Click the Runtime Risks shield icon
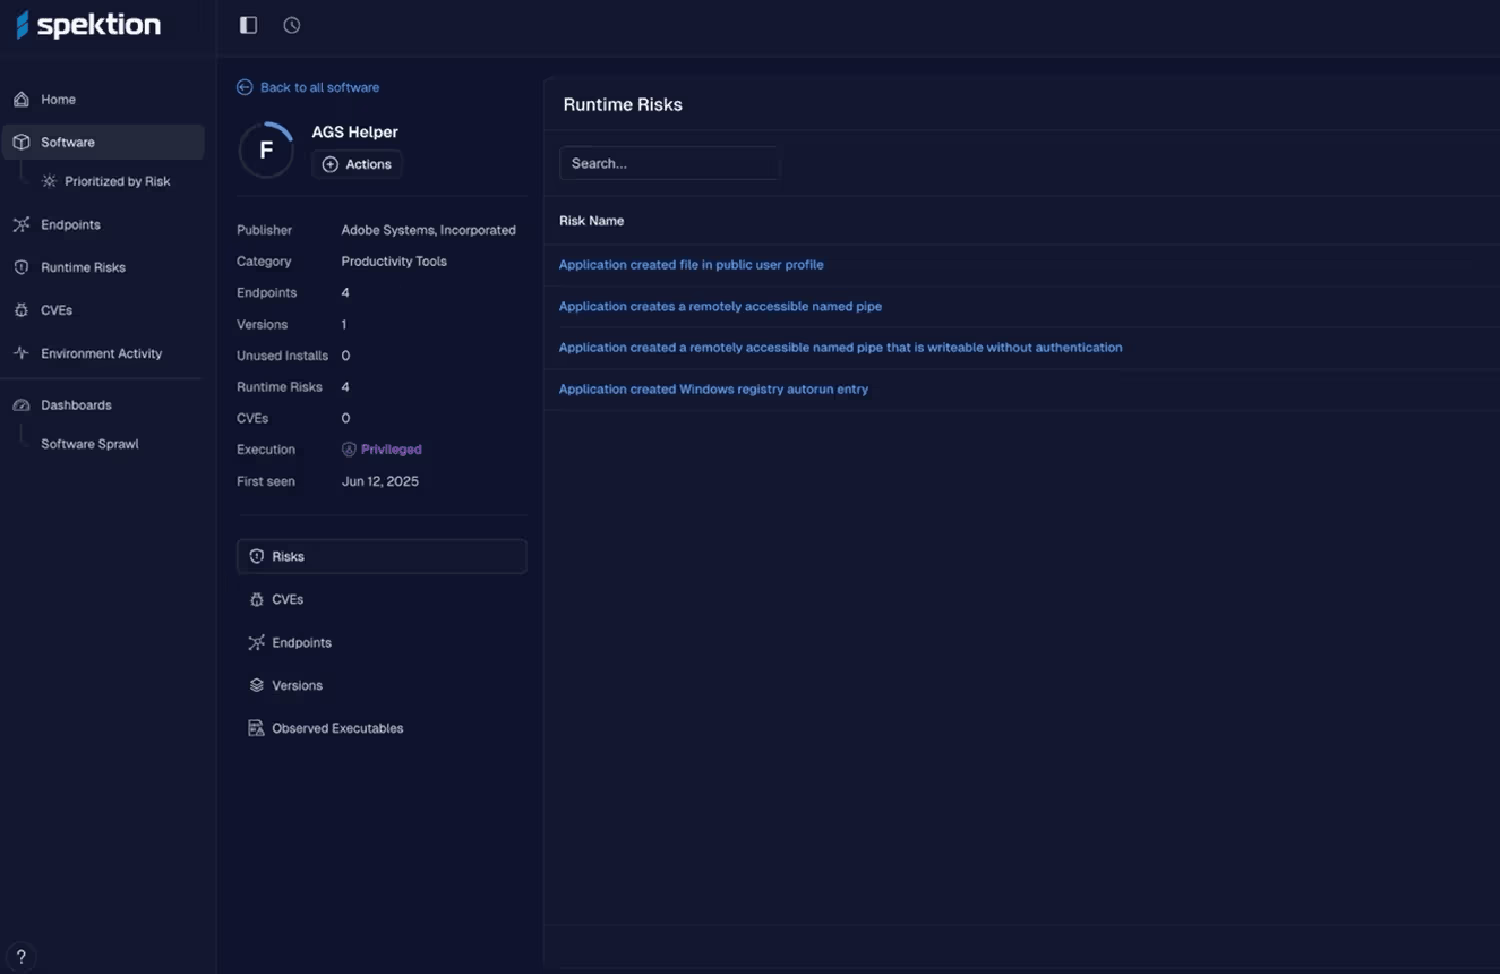 (21, 267)
